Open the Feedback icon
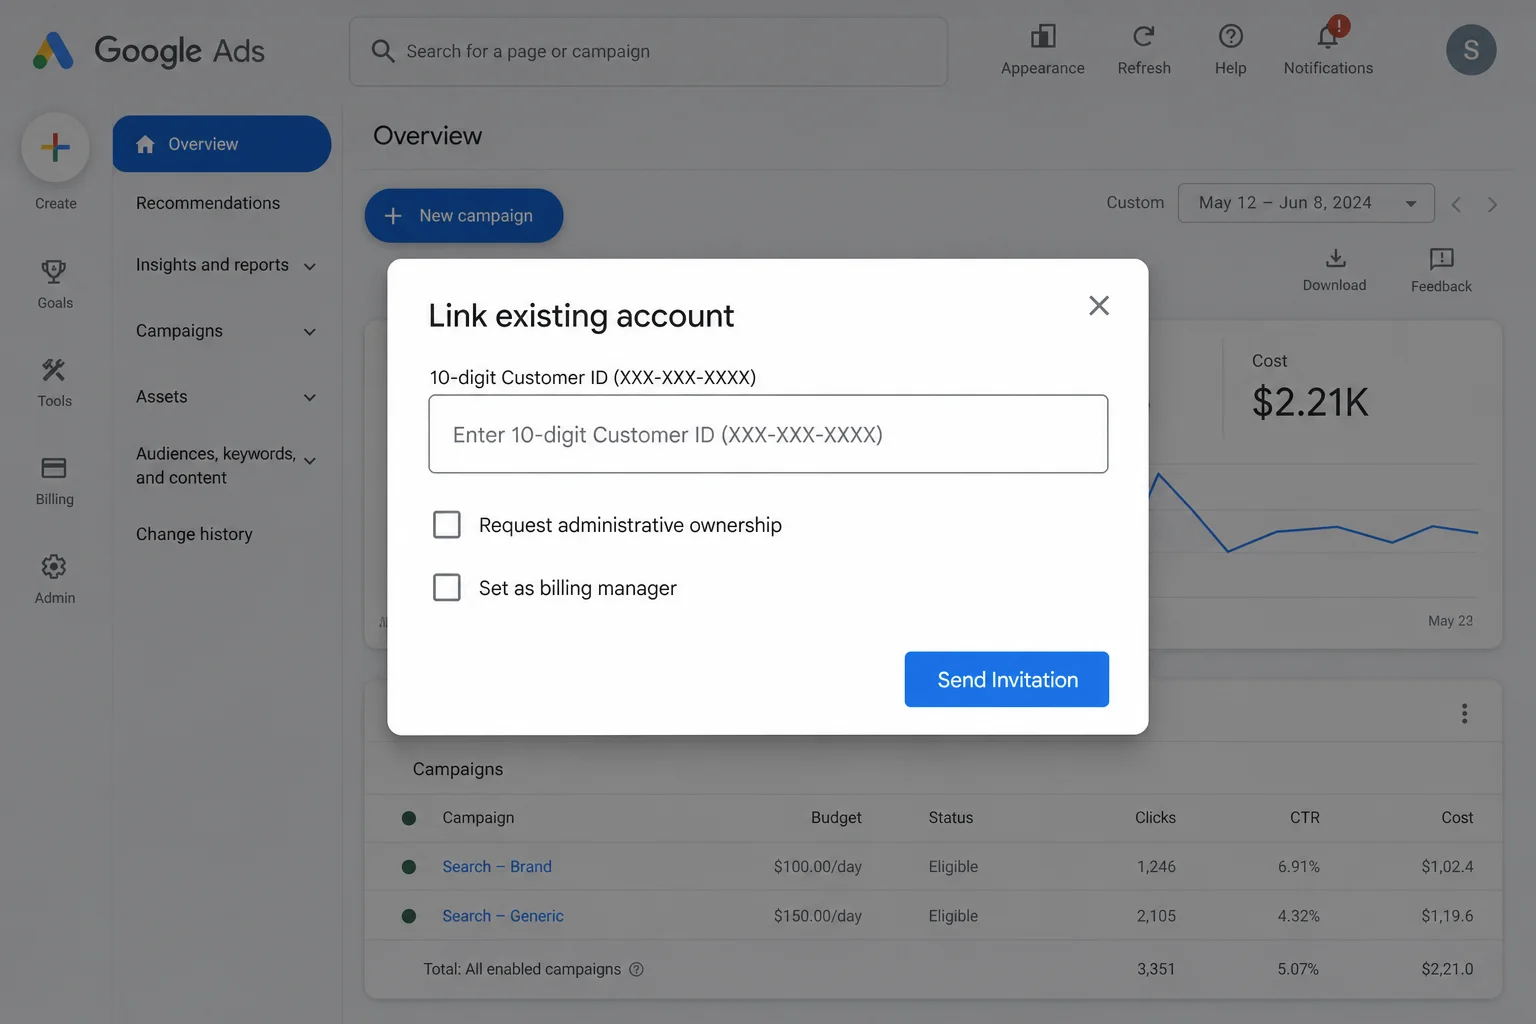The width and height of the screenshot is (1536, 1024). [x=1441, y=260]
